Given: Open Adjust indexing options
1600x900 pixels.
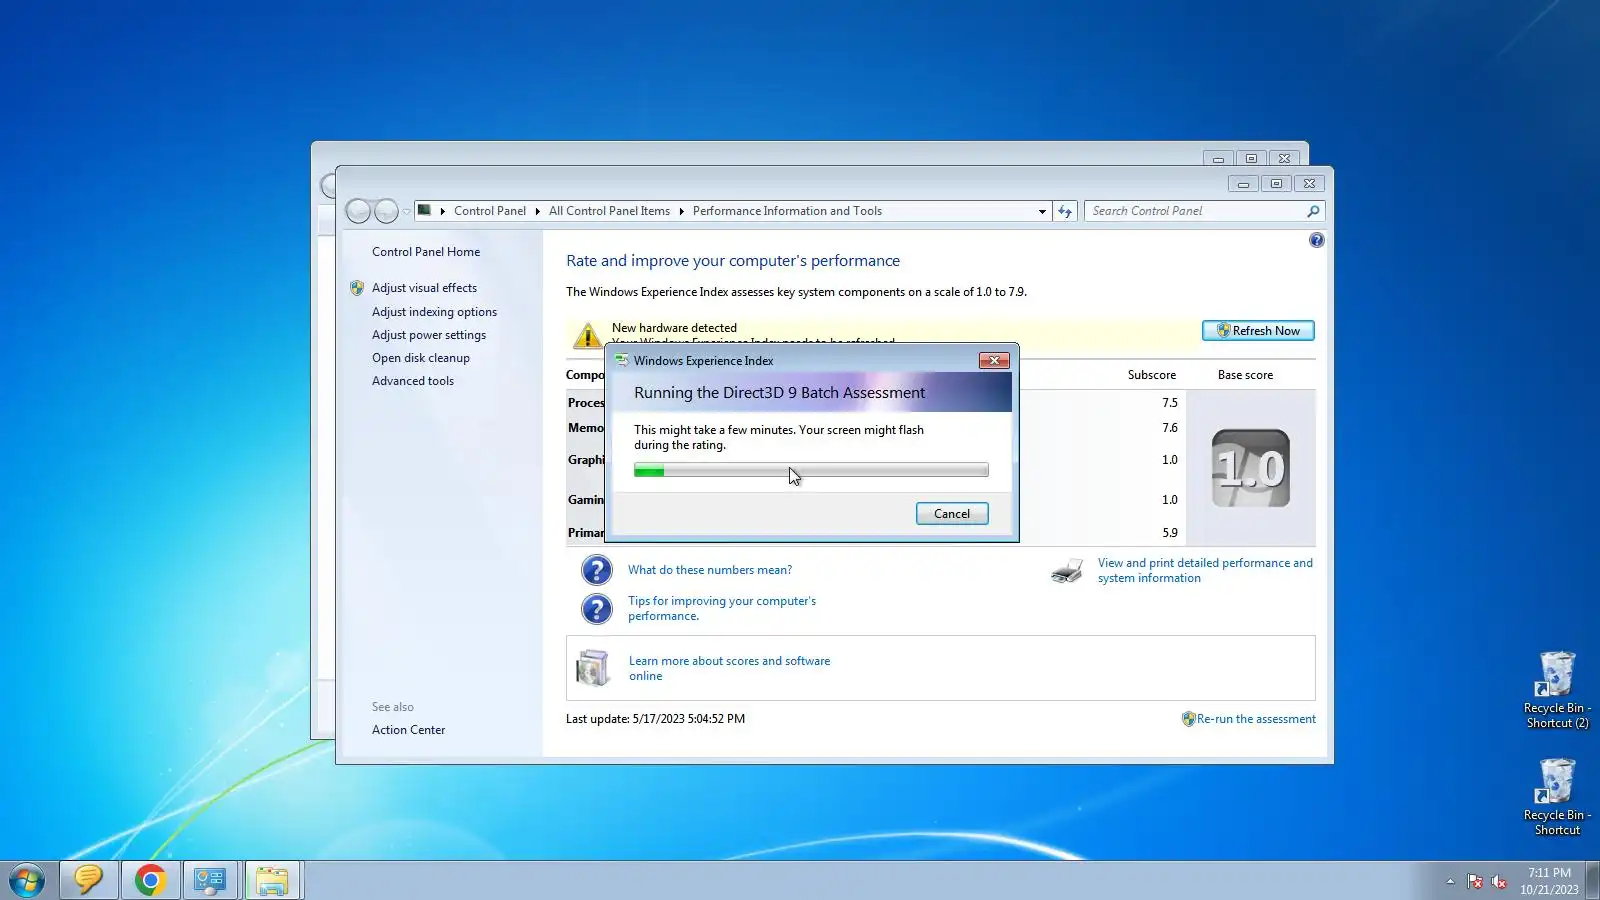Looking at the screenshot, I should click(434, 312).
